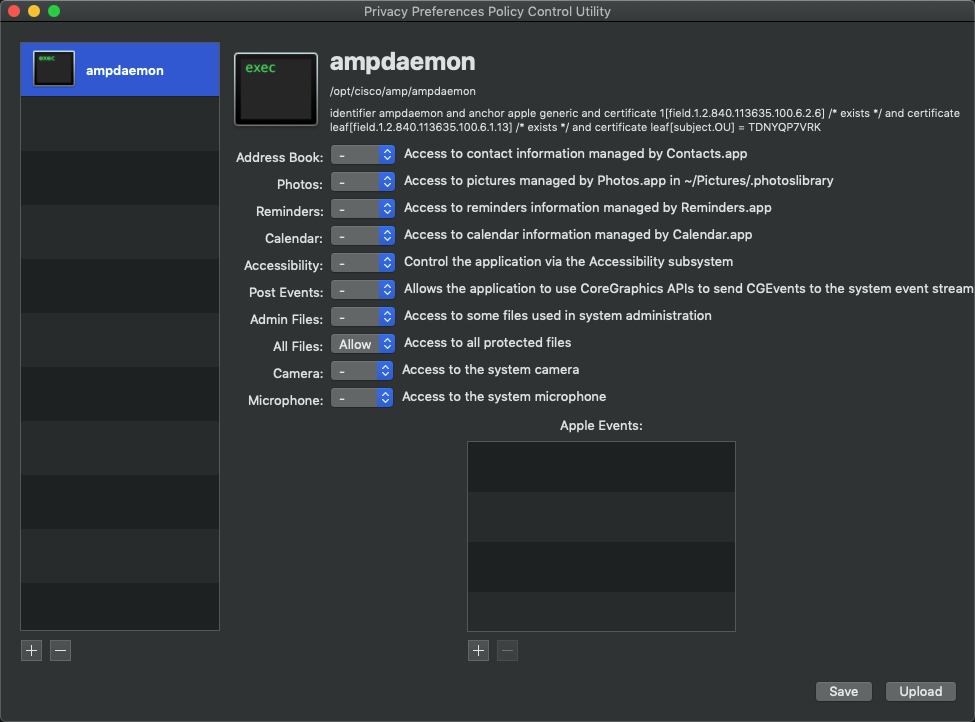Click the CoreGraphics CGEvents description text
975x722 pixels.
point(688,289)
